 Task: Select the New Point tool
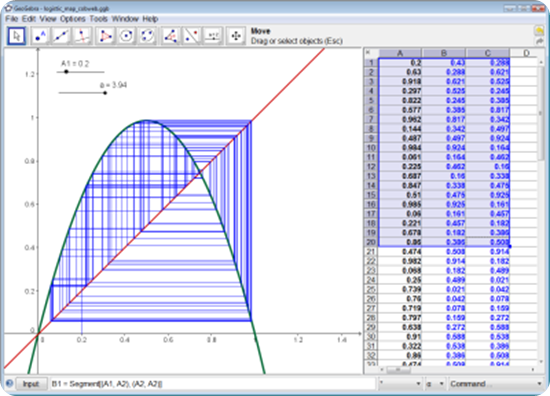coord(40,36)
